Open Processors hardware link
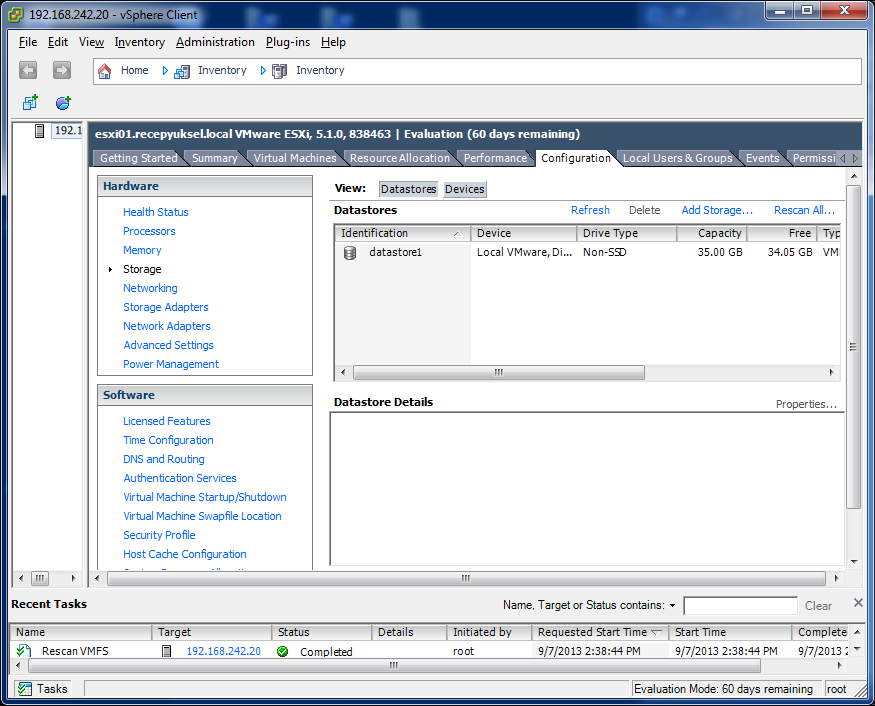Image resolution: width=875 pixels, height=706 pixels. pyautogui.click(x=149, y=231)
